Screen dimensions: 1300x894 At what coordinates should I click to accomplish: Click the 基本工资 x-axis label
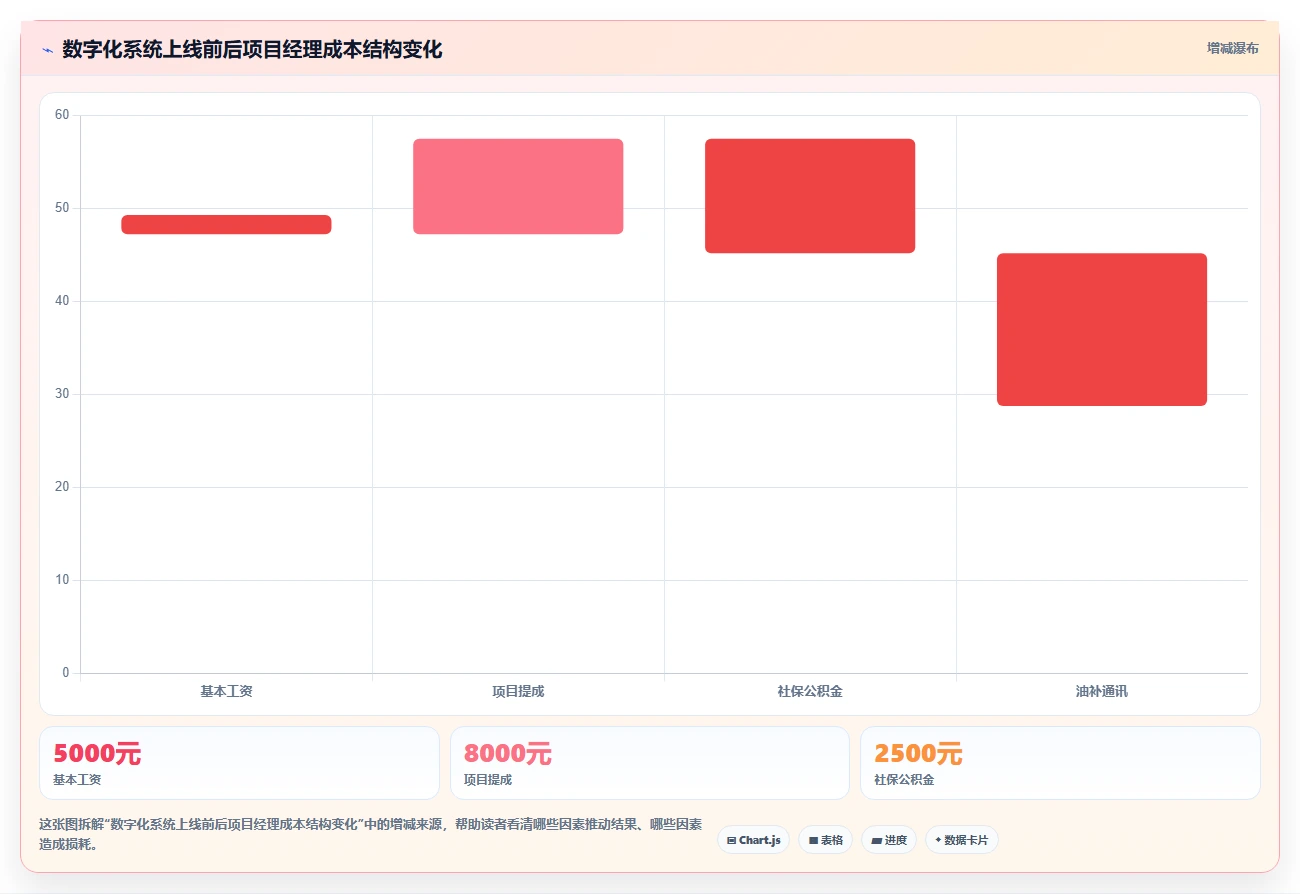click(226, 691)
